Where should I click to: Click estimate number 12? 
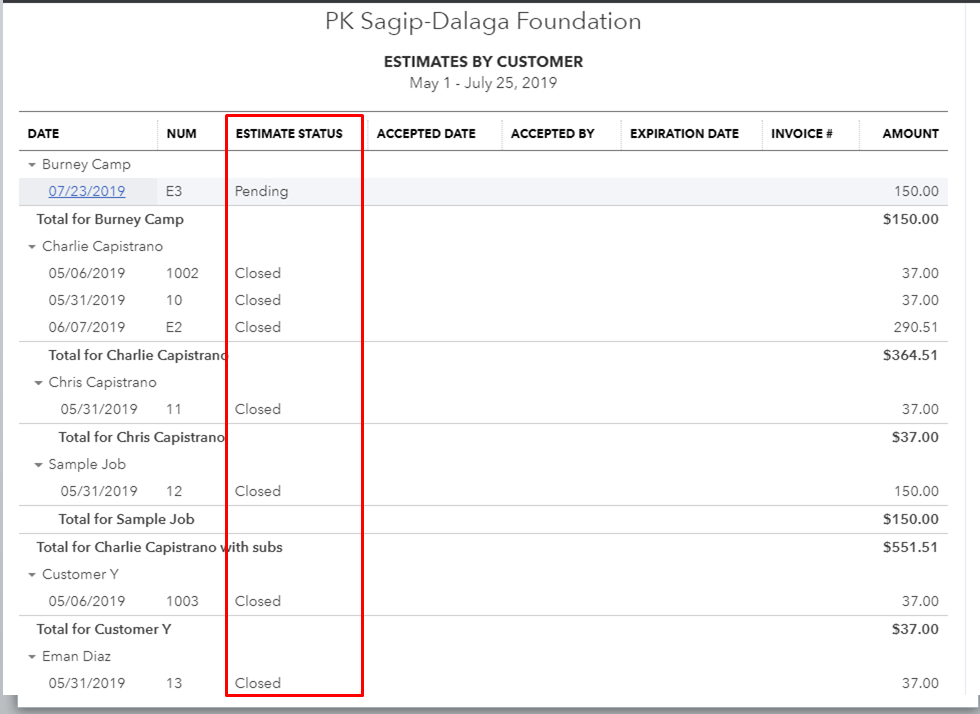(174, 491)
